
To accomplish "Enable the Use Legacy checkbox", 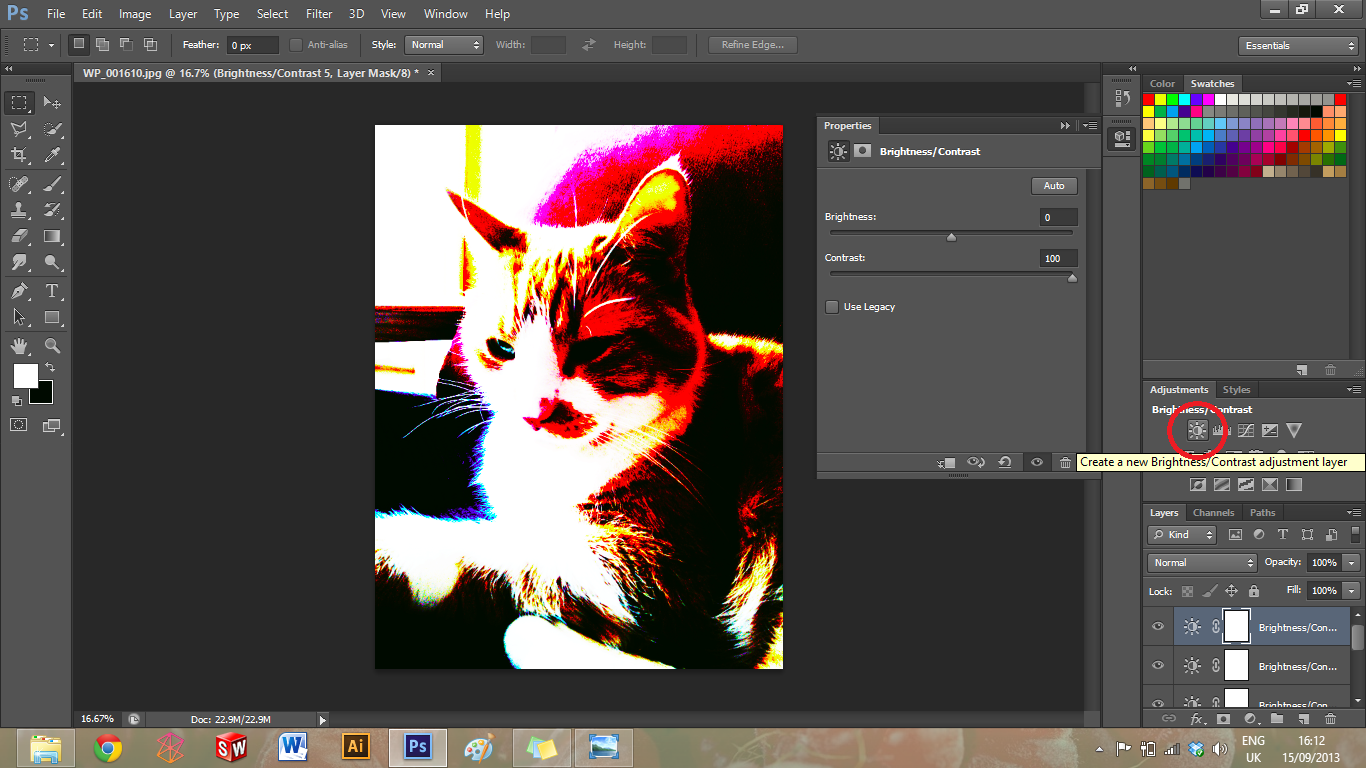I will (x=832, y=307).
